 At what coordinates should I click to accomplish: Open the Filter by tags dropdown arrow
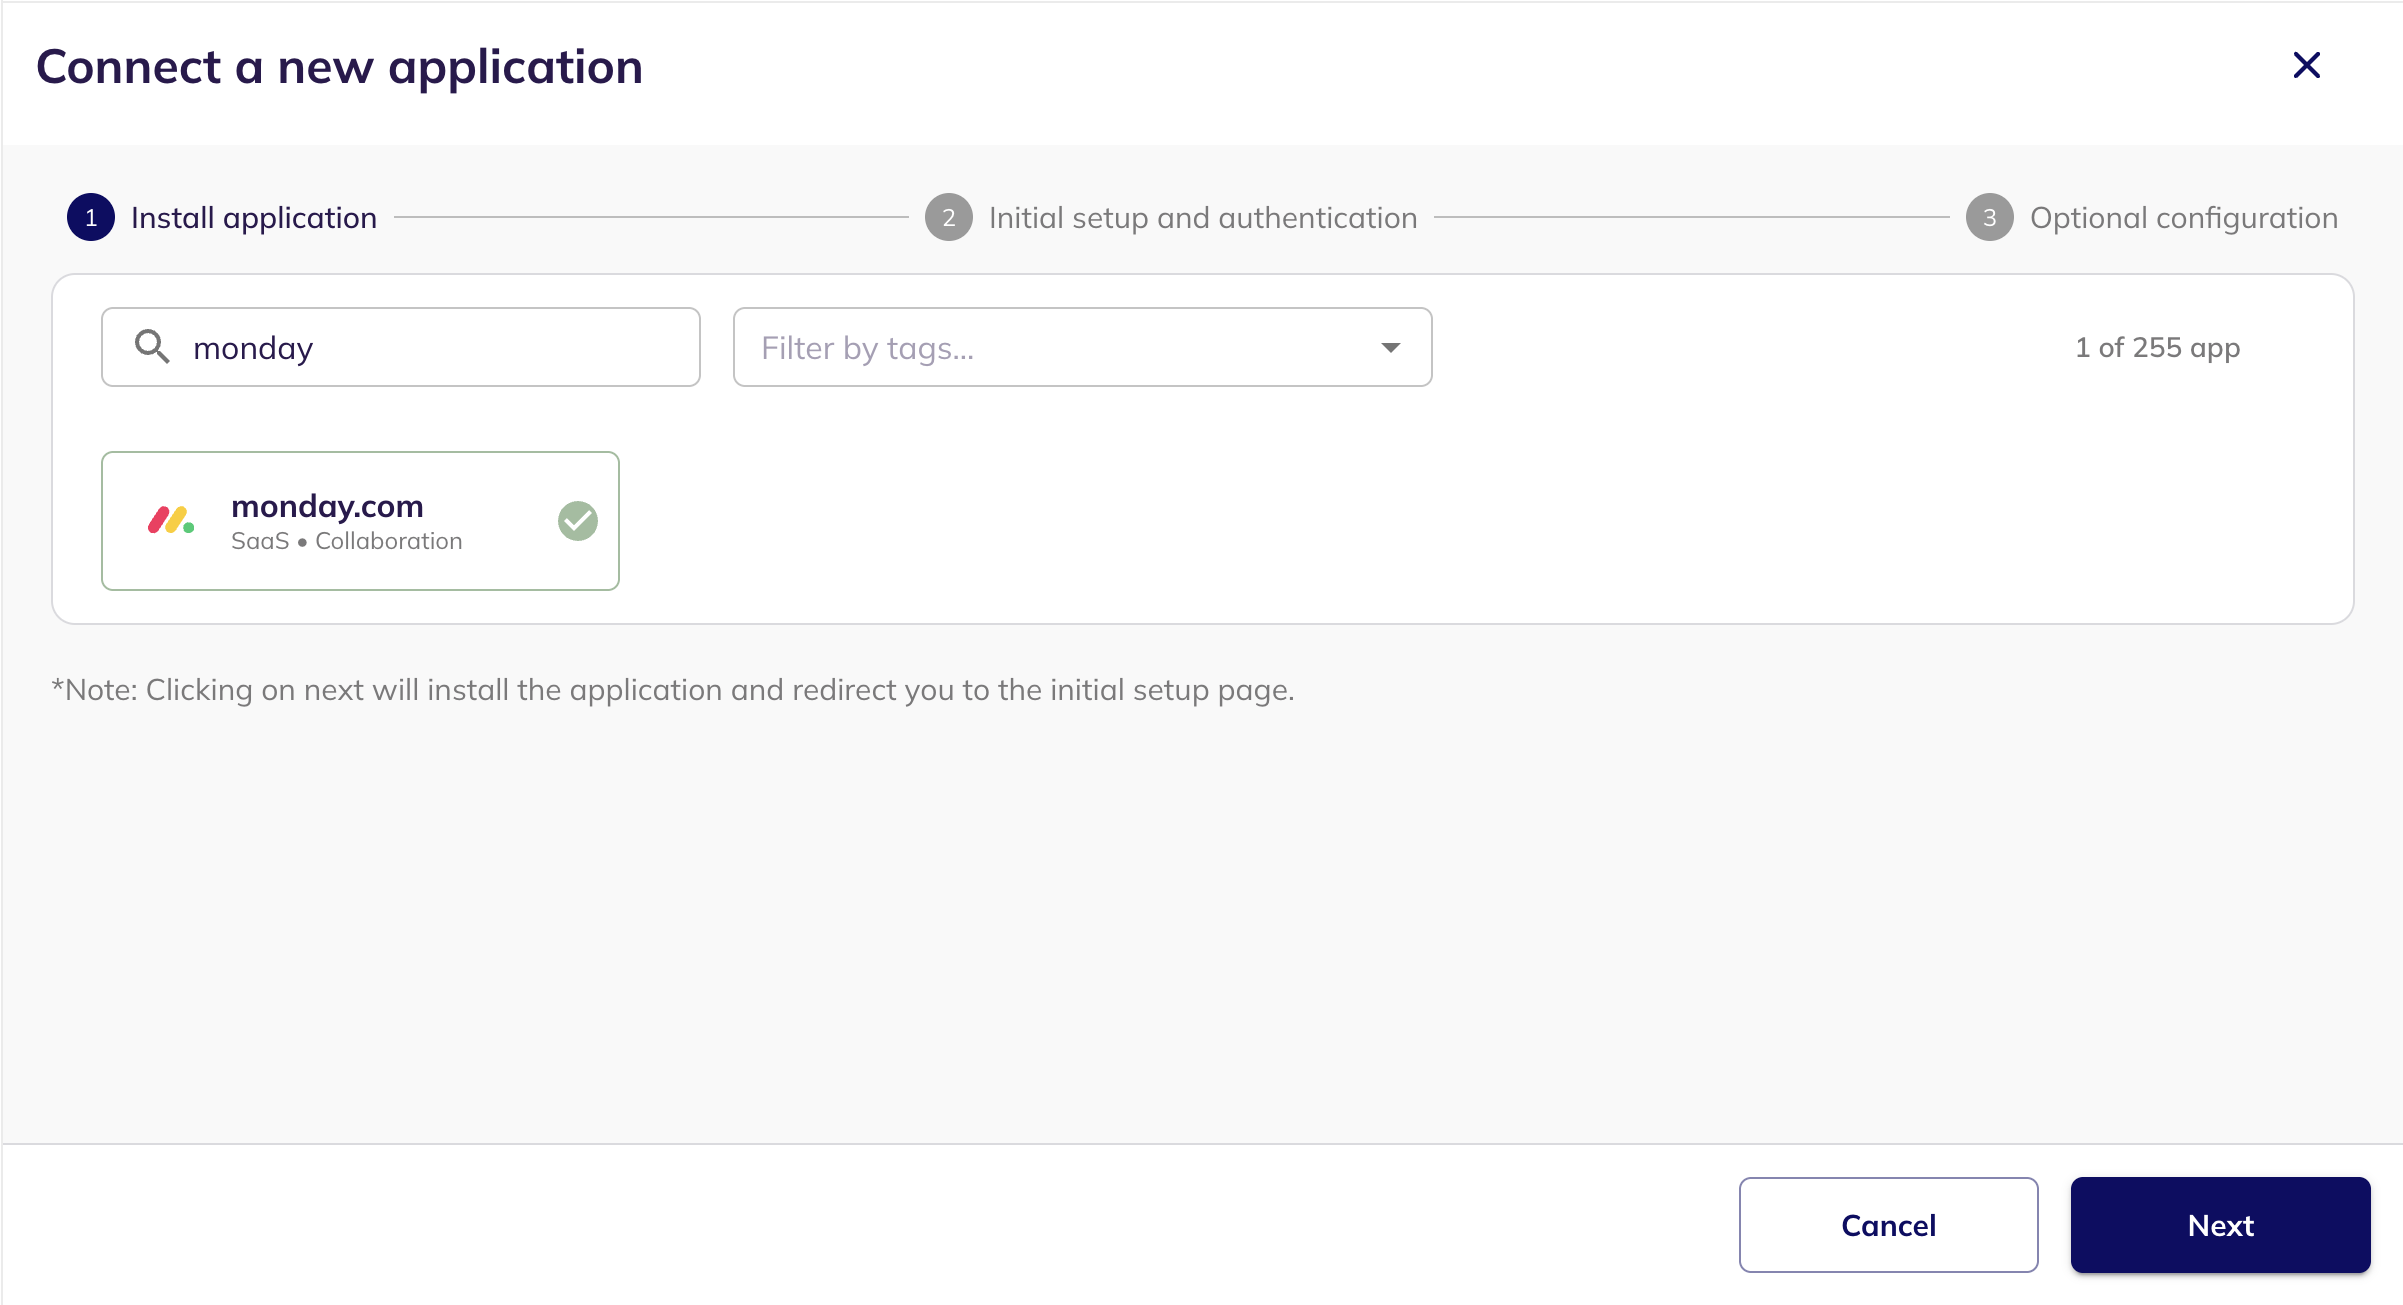click(1390, 347)
